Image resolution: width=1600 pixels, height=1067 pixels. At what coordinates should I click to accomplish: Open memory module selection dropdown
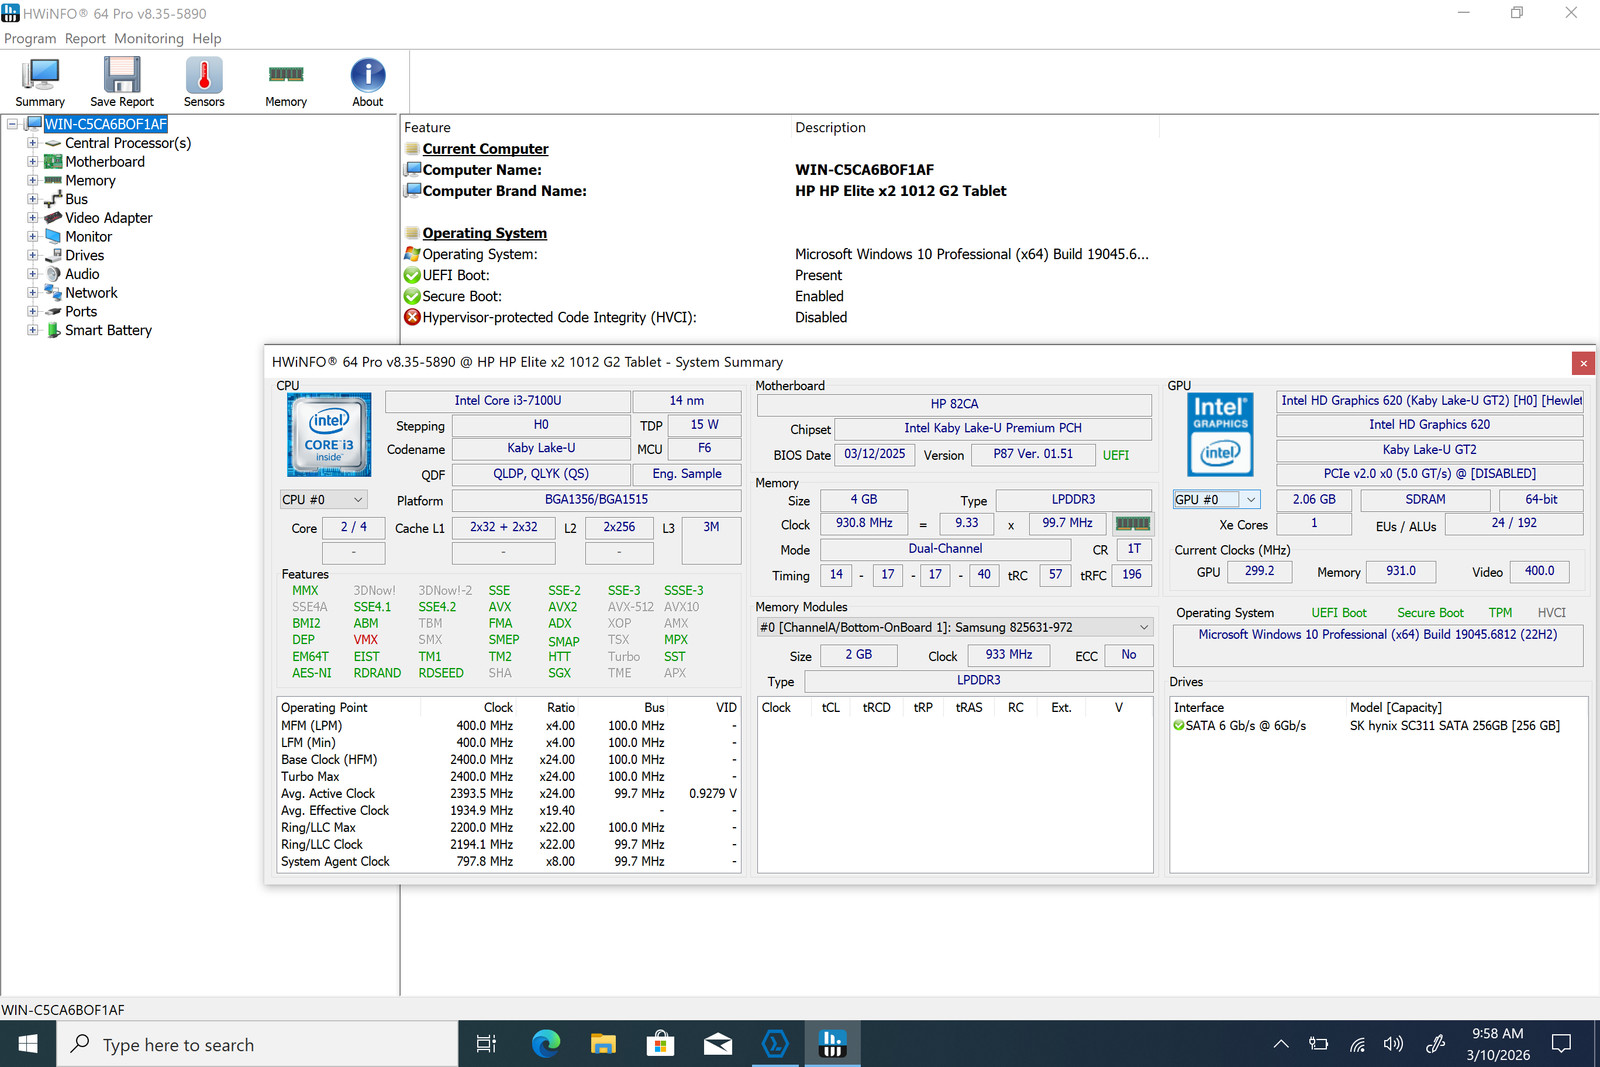954,627
